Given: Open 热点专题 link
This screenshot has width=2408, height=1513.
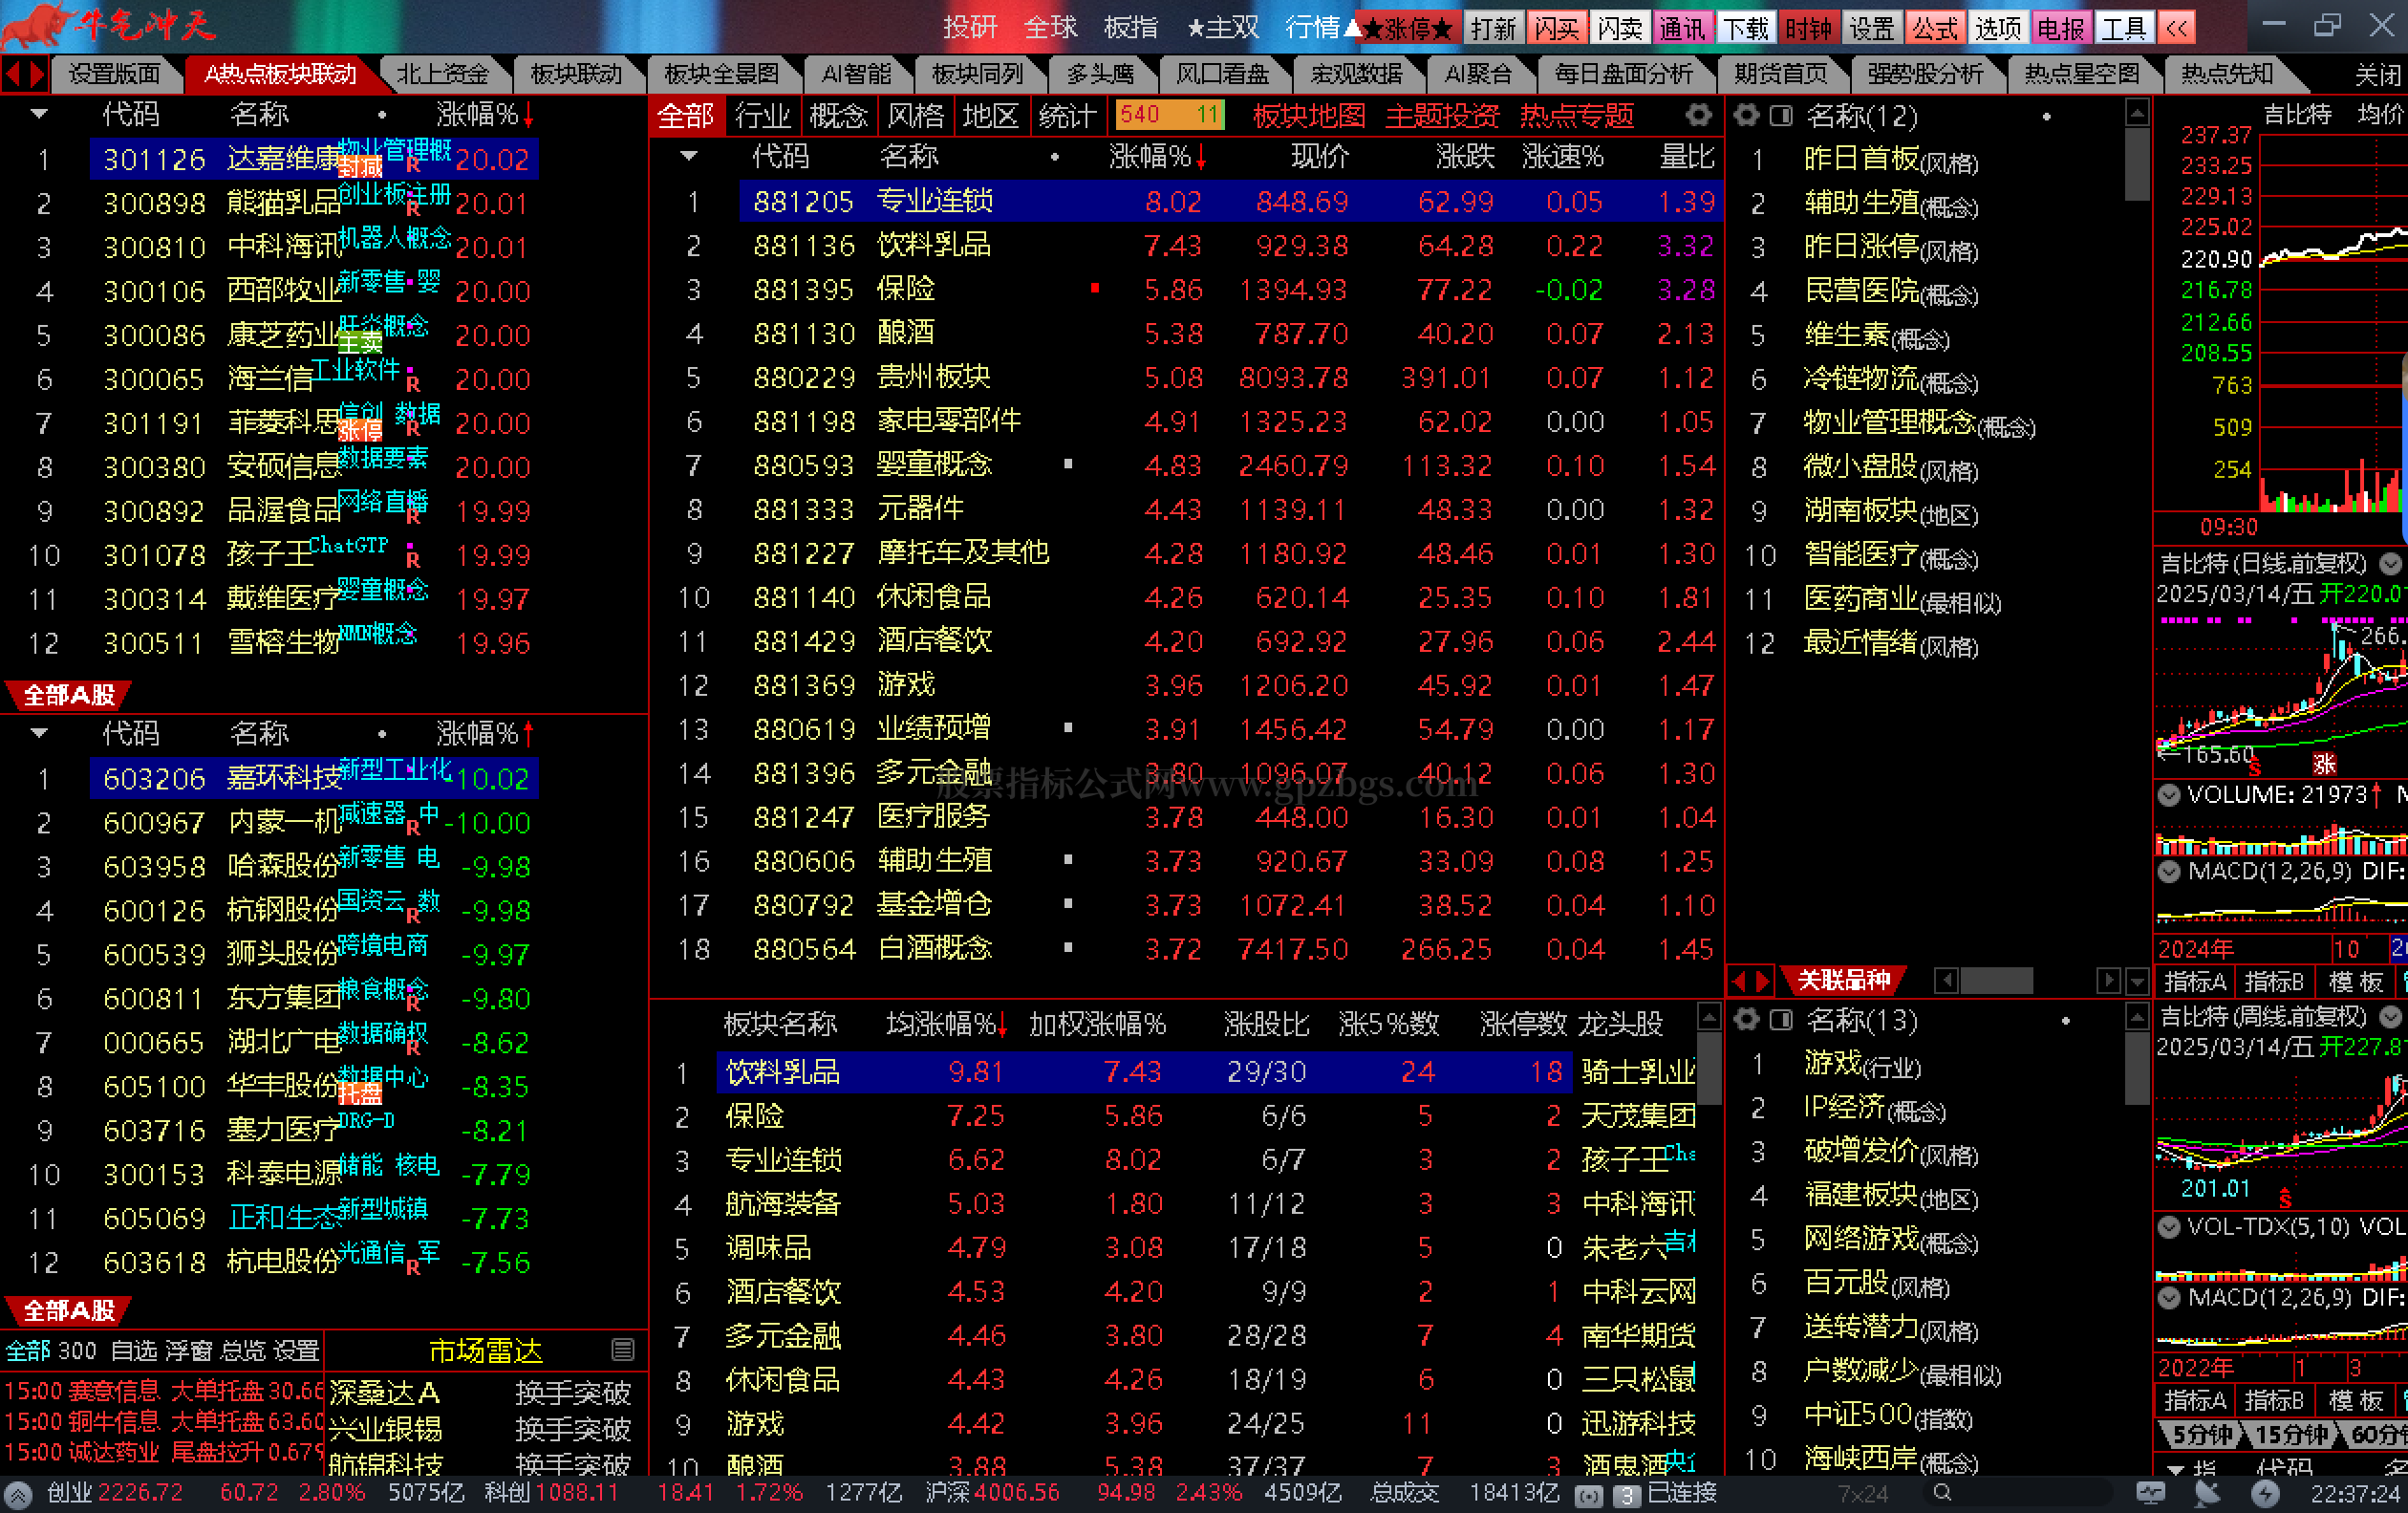Looking at the screenshot, I should coord(1576,116).
